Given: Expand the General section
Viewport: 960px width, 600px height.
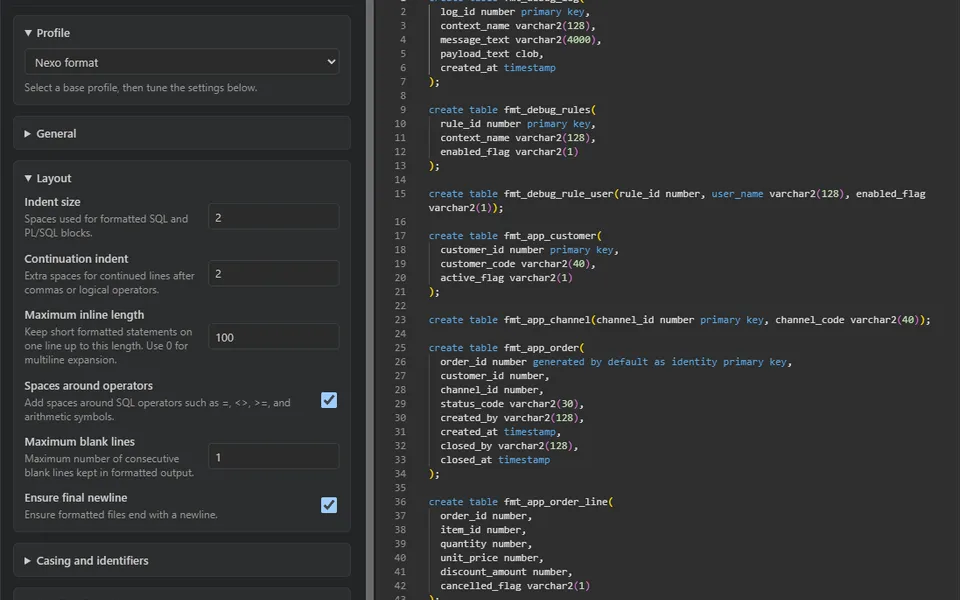Looking at the screenshot, I should (50, 133).
